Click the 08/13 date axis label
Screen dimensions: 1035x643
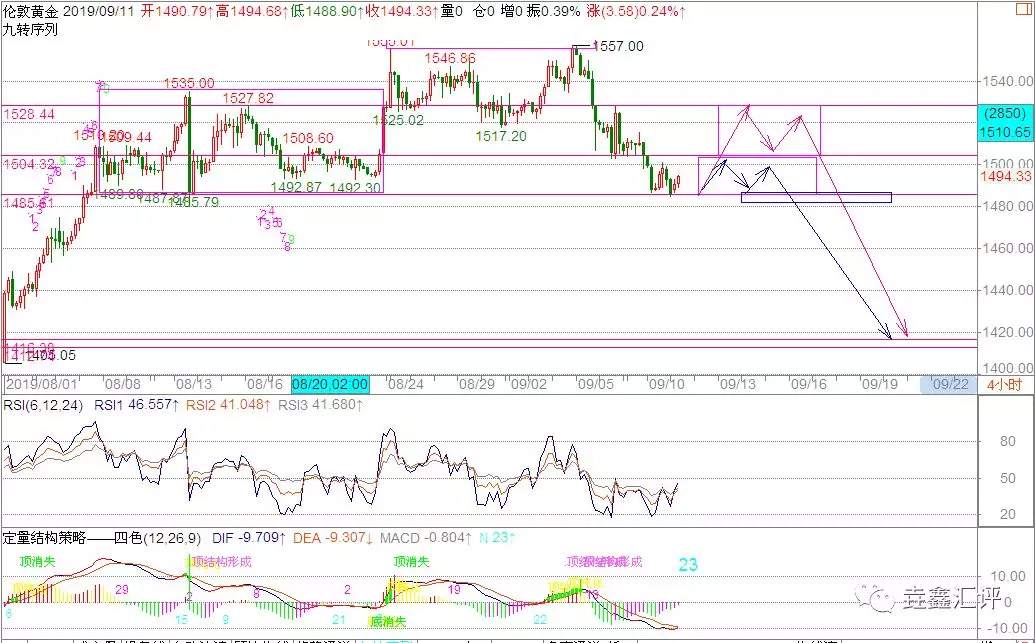click(193, 384)
